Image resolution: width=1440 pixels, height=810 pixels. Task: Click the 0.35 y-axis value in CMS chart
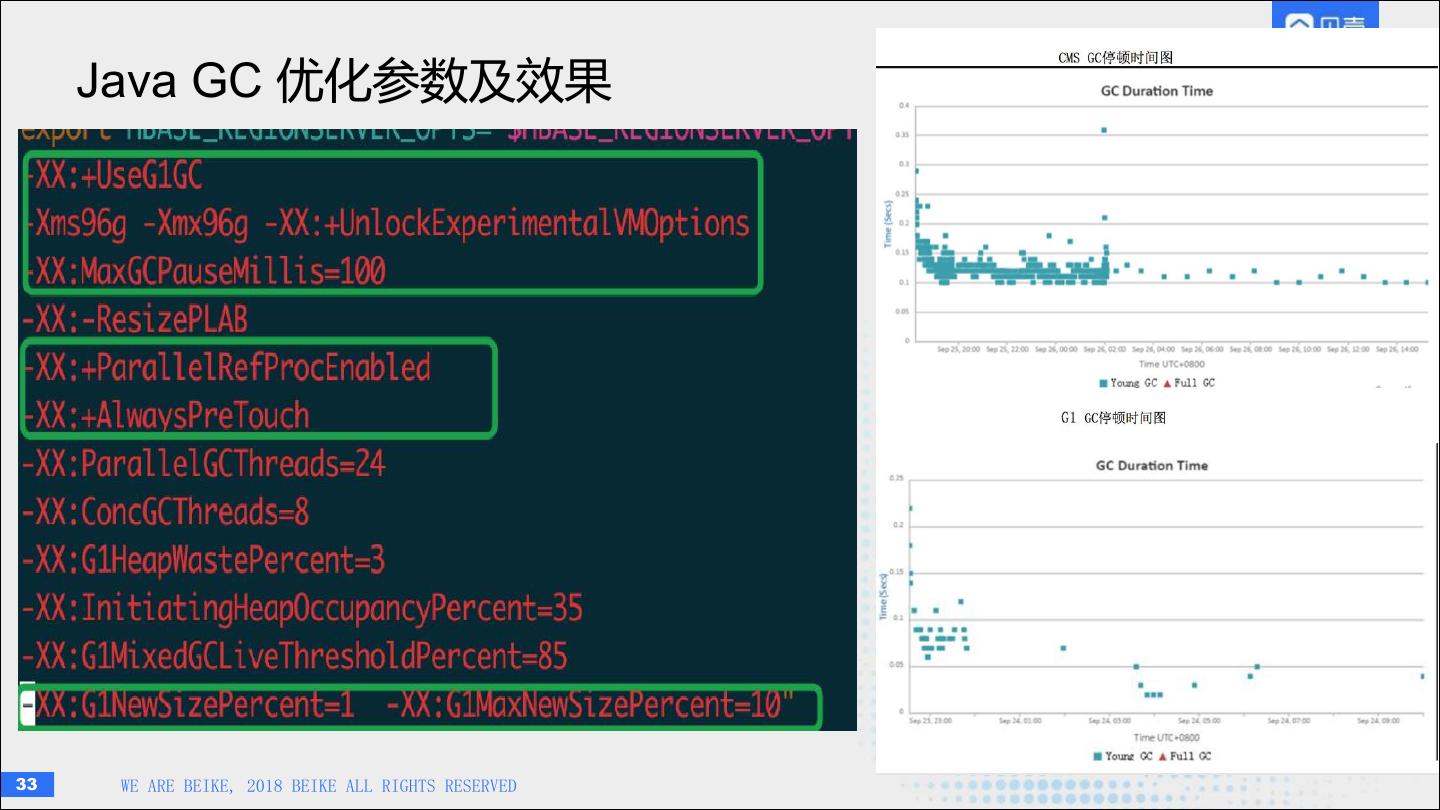(x=903, y=134)
